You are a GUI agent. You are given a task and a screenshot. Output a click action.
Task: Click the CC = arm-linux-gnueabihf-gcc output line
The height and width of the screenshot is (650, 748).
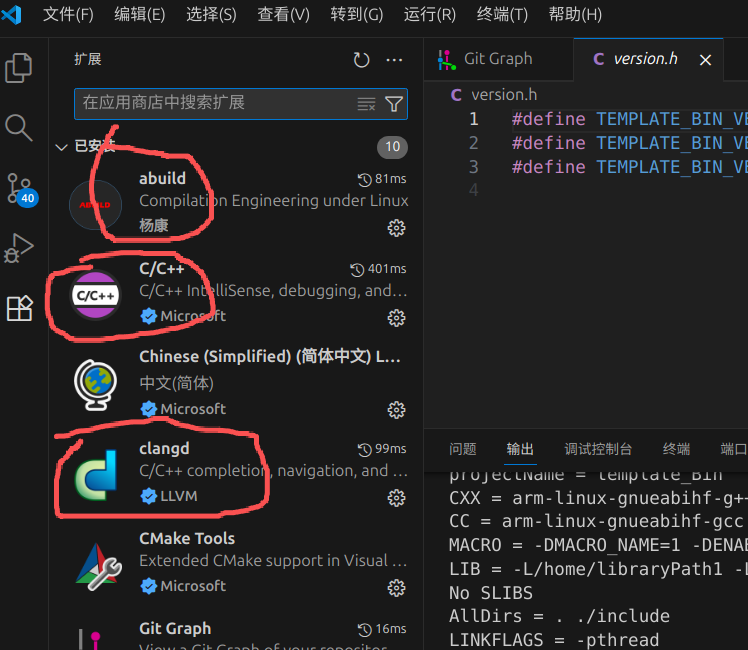pyautogui.click(x=595, y=521)
